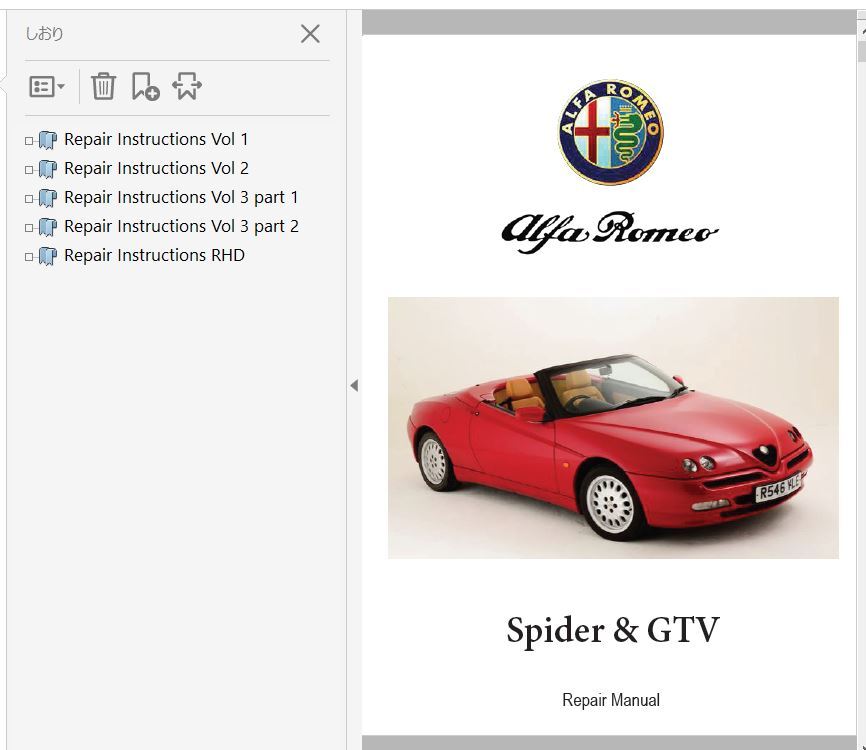Expand Repair Instructions Vol 3 part 1
The height and width of the screenshot is (750, 866).
pyautogui.click(x=29, y=199)
